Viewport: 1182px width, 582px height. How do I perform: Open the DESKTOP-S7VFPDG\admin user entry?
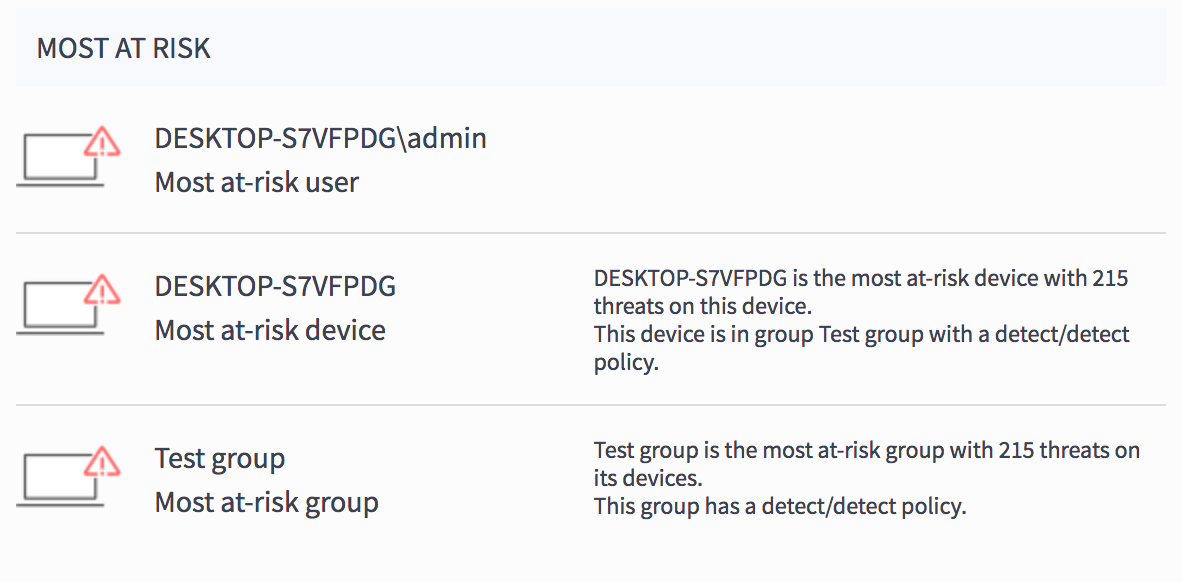point(320,138)
